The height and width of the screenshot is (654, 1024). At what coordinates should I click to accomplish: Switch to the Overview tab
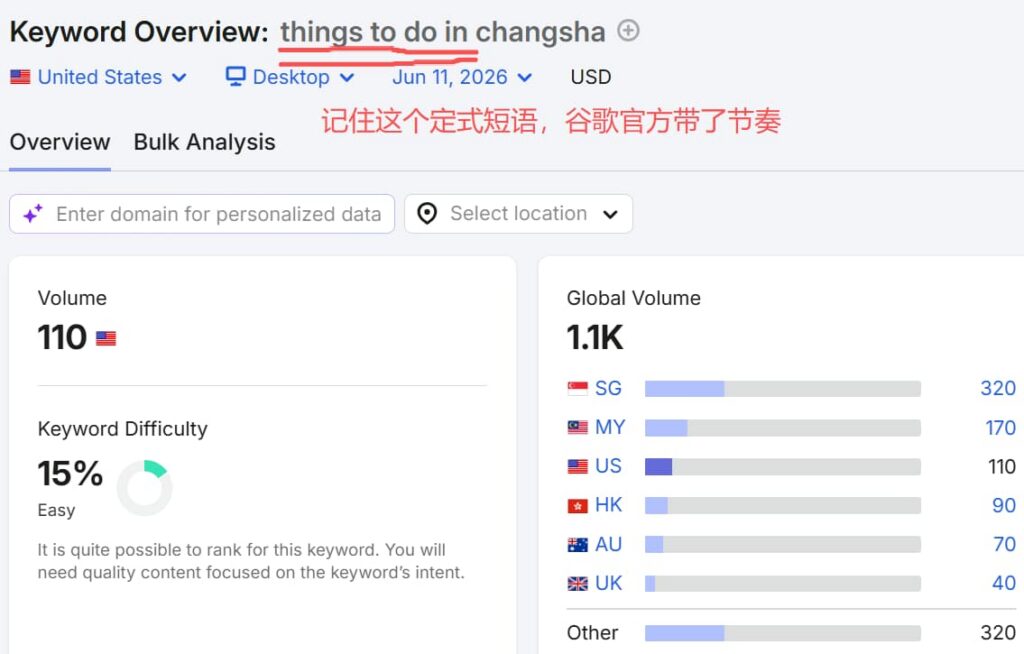coord(60,142)
